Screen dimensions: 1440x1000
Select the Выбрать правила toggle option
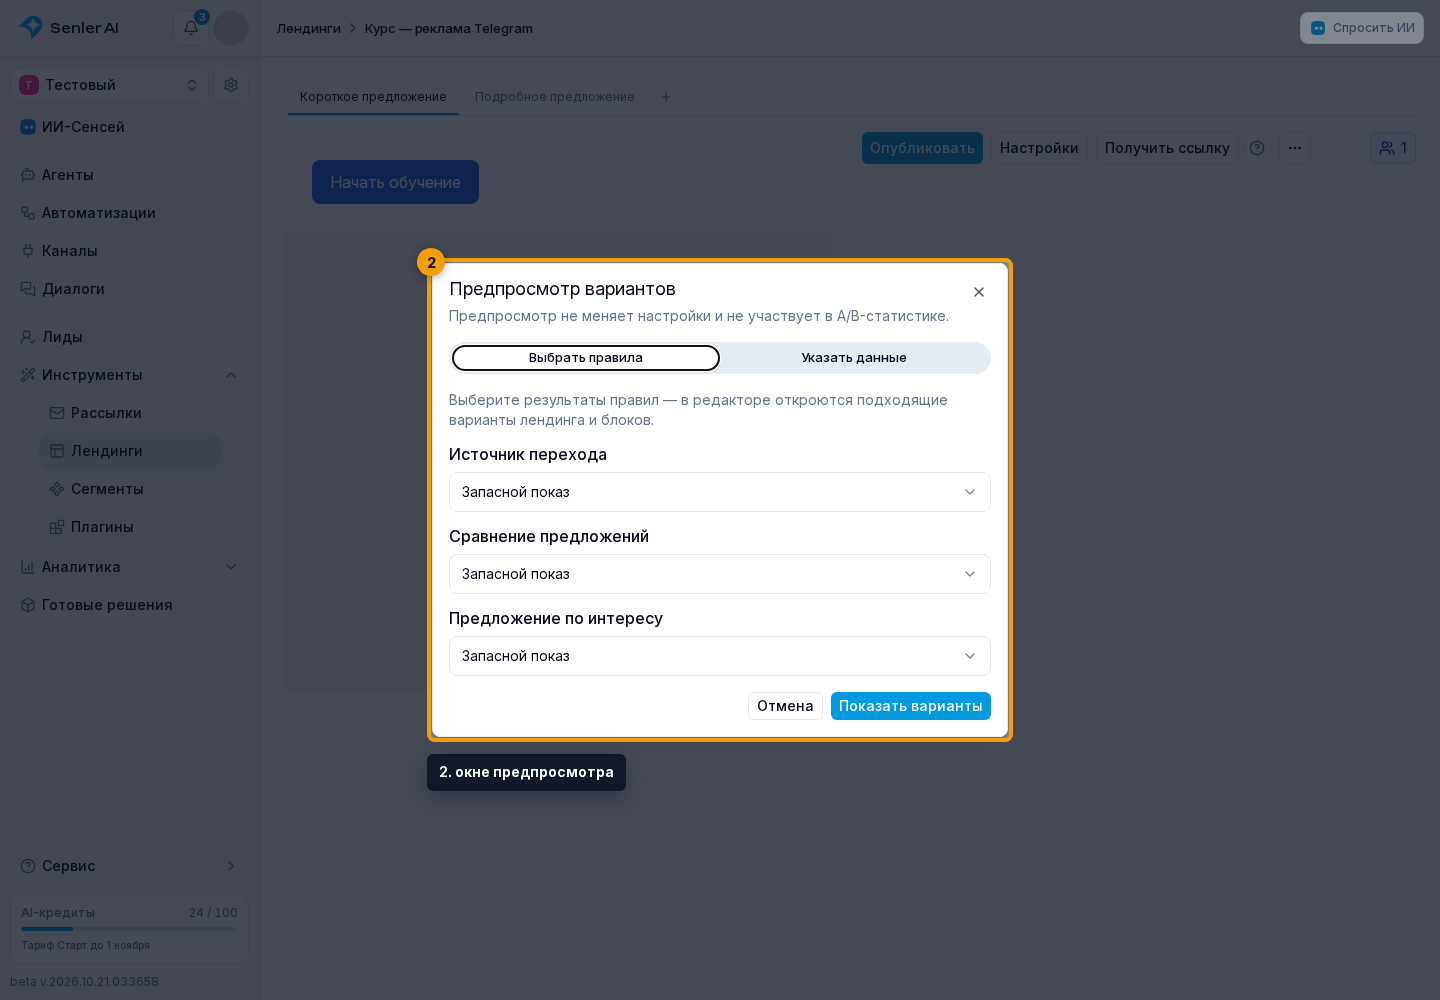tap(586, 358)
